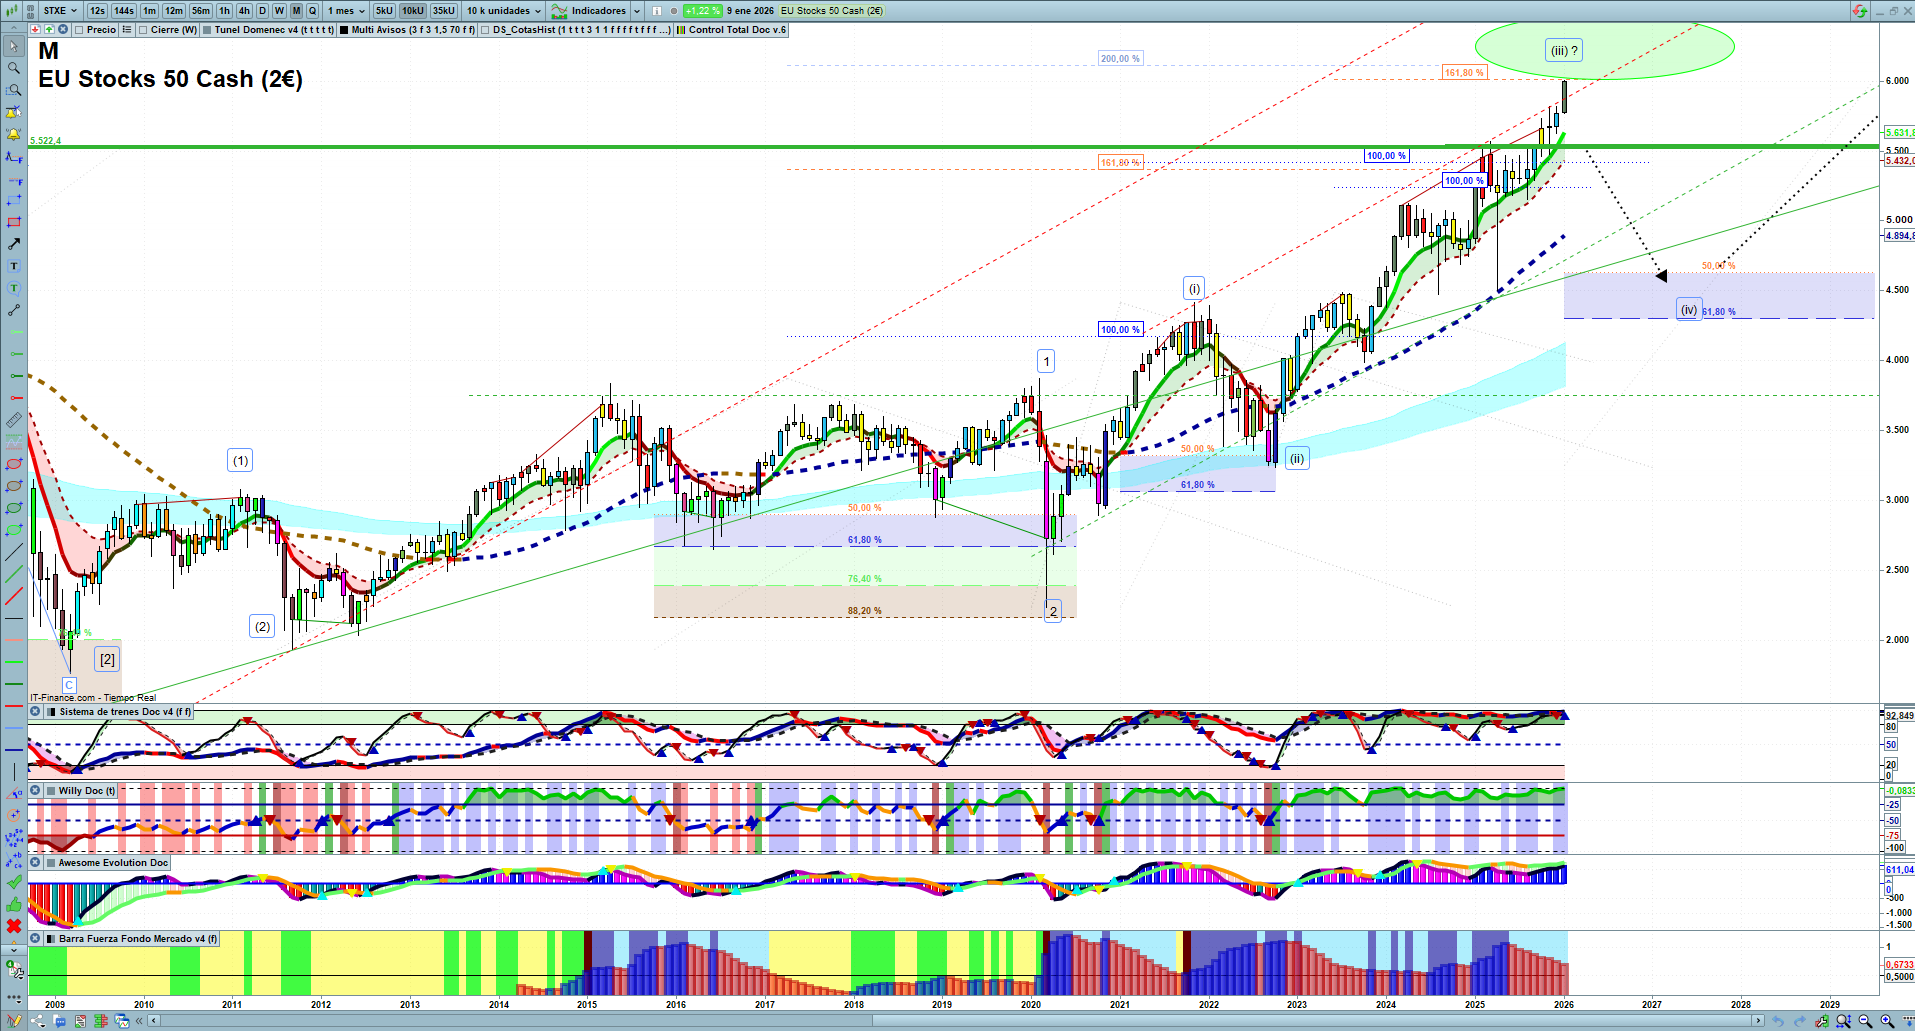Expand the arrow next to Indicadores
Image resolution: width=1915 pixels, height=1031 pixels.
pyautogui.click(x=637, y=11)
